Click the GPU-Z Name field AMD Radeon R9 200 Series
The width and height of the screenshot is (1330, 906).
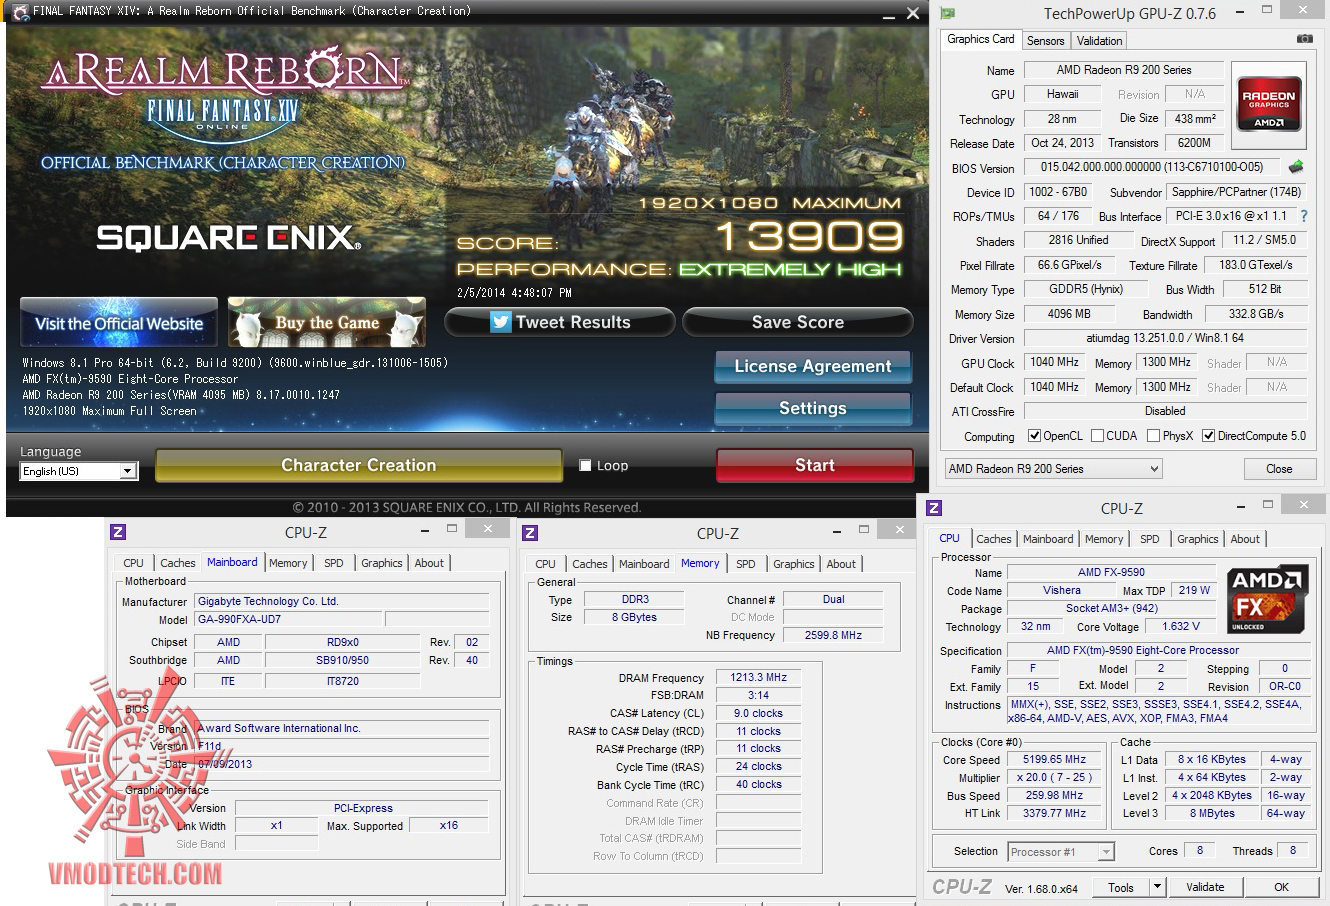click(1124, 70)
